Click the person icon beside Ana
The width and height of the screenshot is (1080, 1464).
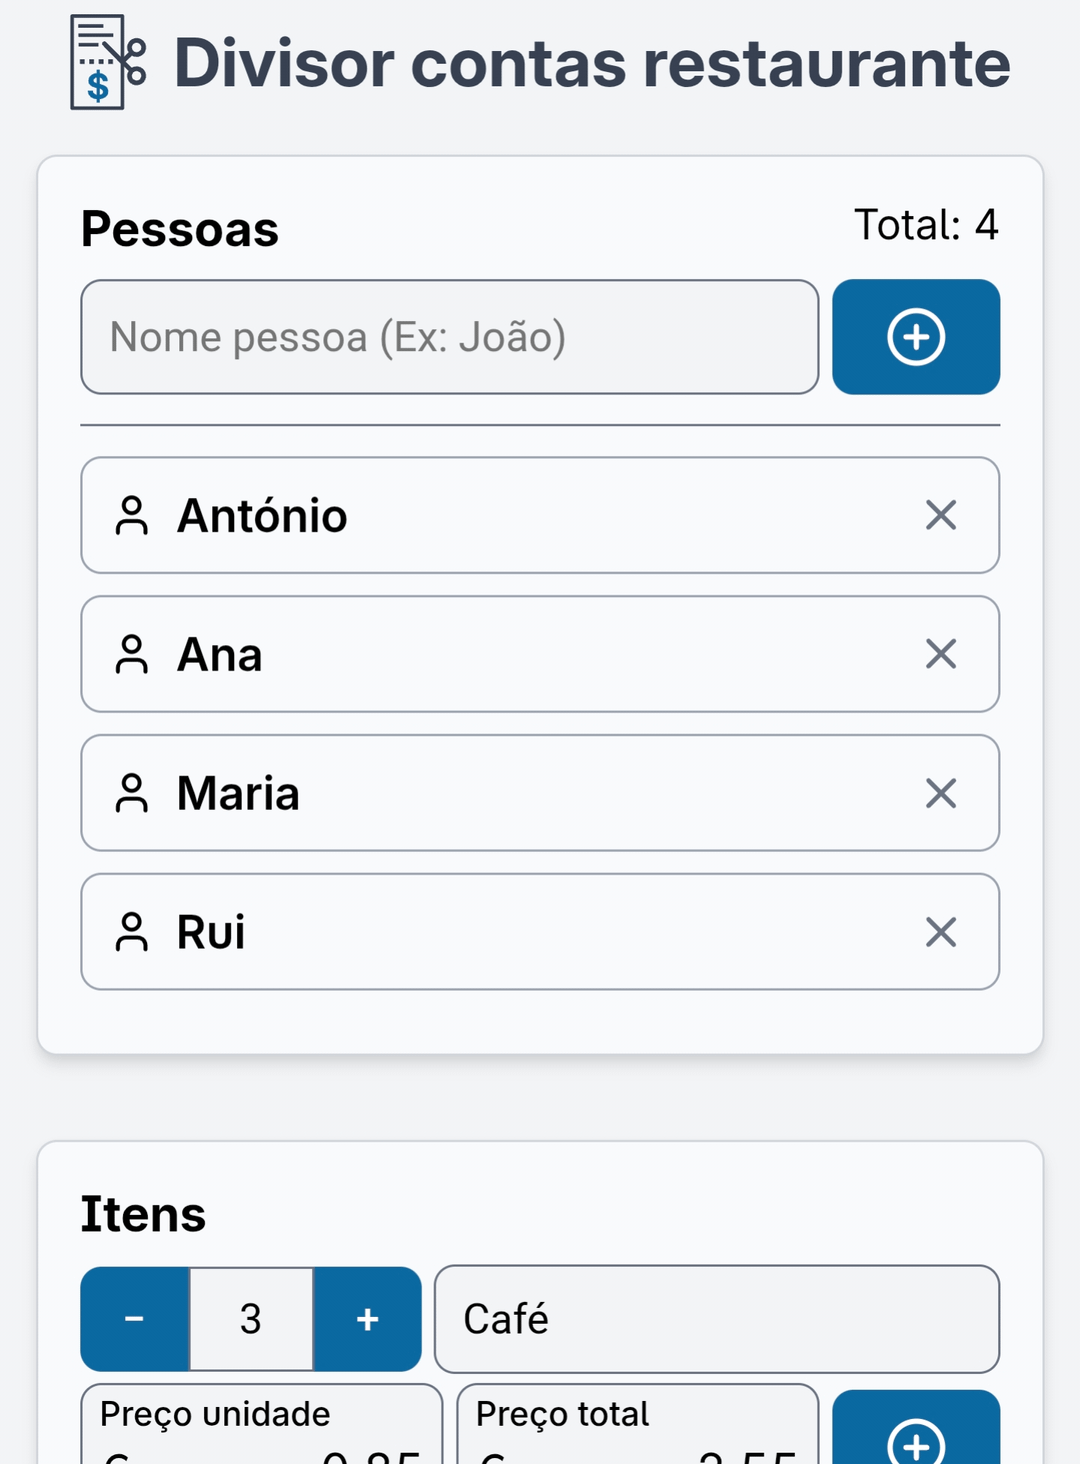point(132,655)
